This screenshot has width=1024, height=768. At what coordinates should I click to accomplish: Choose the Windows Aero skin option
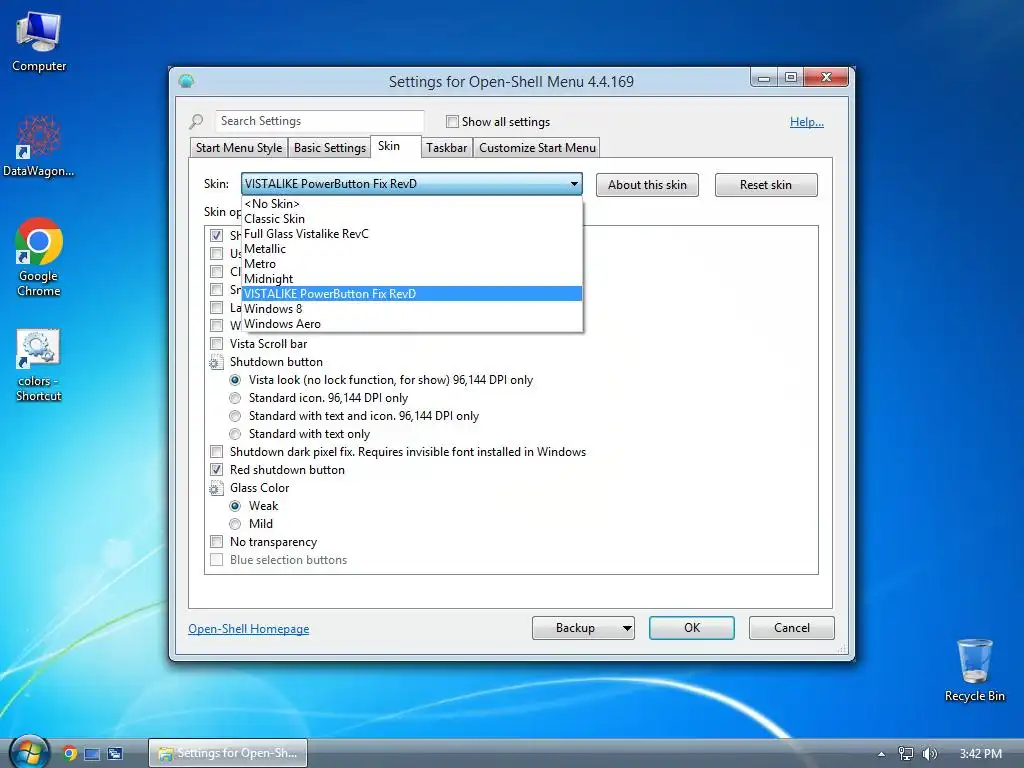coord(411,324)
